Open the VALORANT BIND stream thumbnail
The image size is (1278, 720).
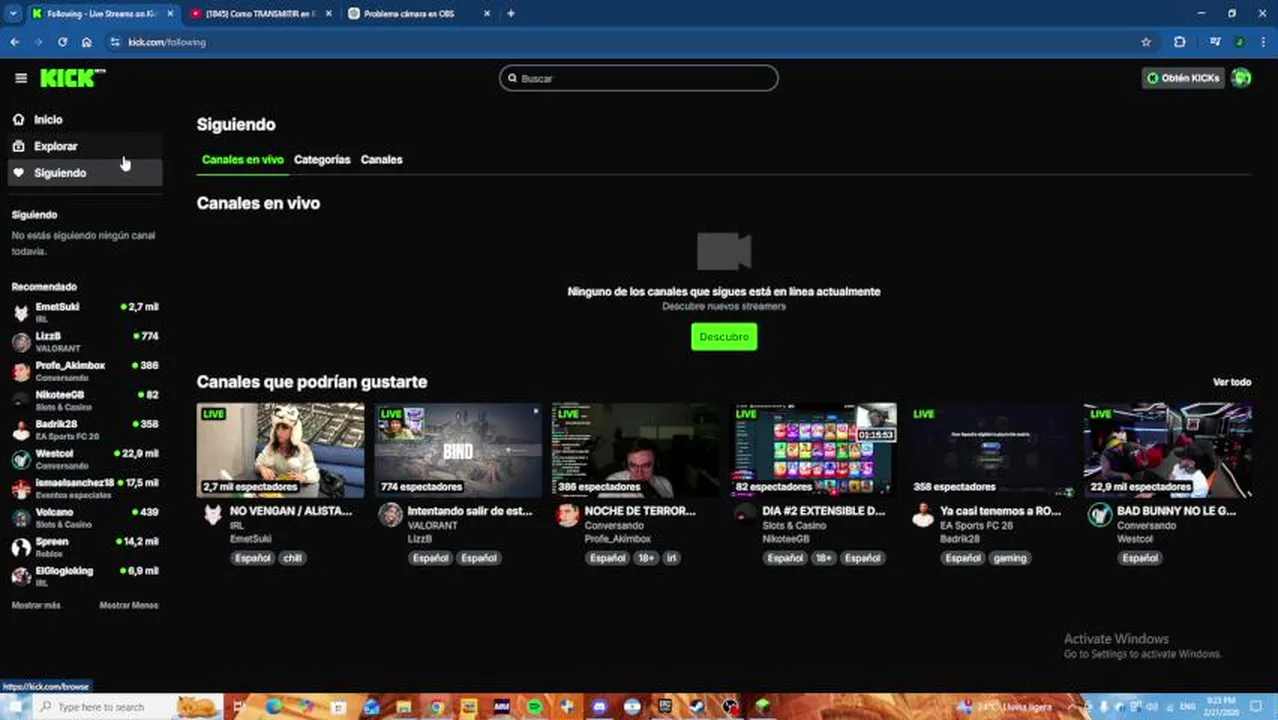(x=458, y=450)
